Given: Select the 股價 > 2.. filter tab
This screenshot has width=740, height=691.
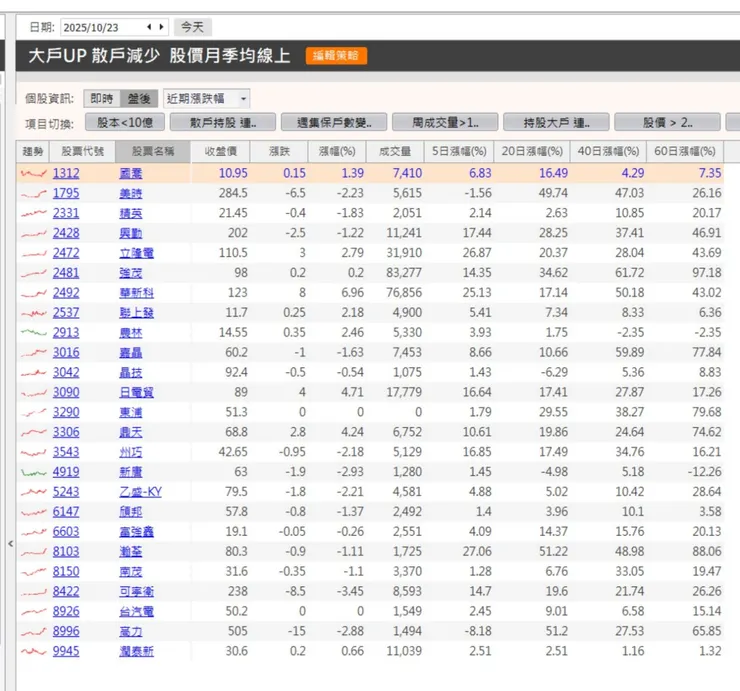Looking at the screenshot, I should 667,122.
